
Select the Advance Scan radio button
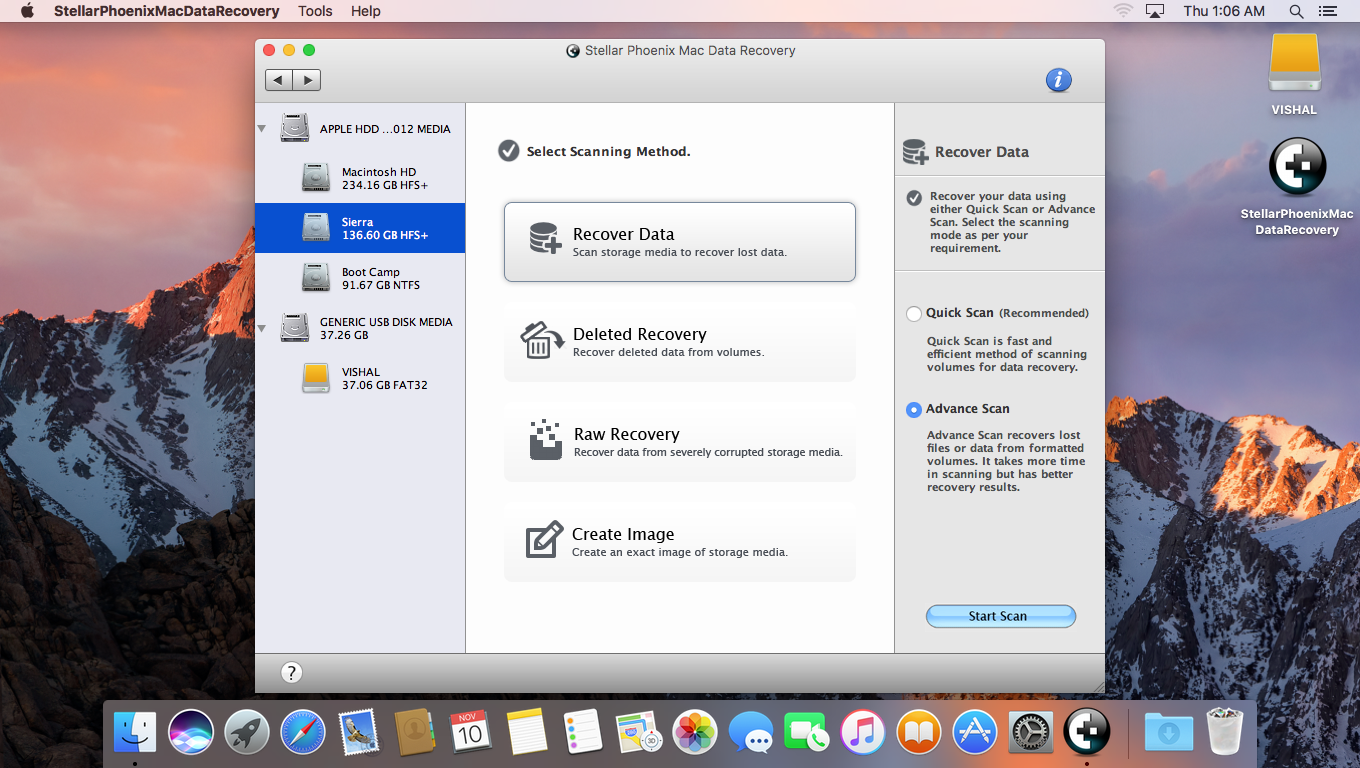click(x=913, y=410)
